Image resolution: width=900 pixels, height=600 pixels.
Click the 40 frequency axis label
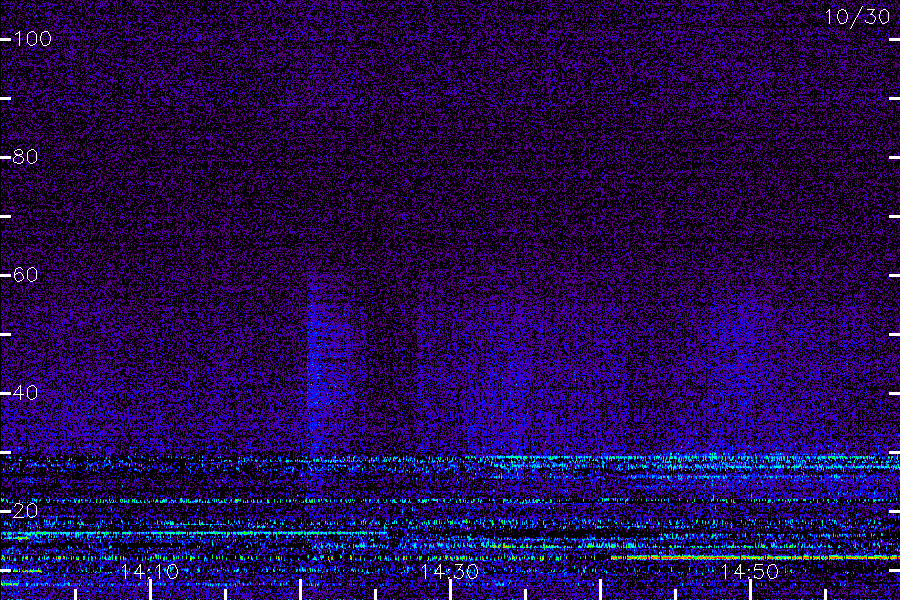coord(25,393)
